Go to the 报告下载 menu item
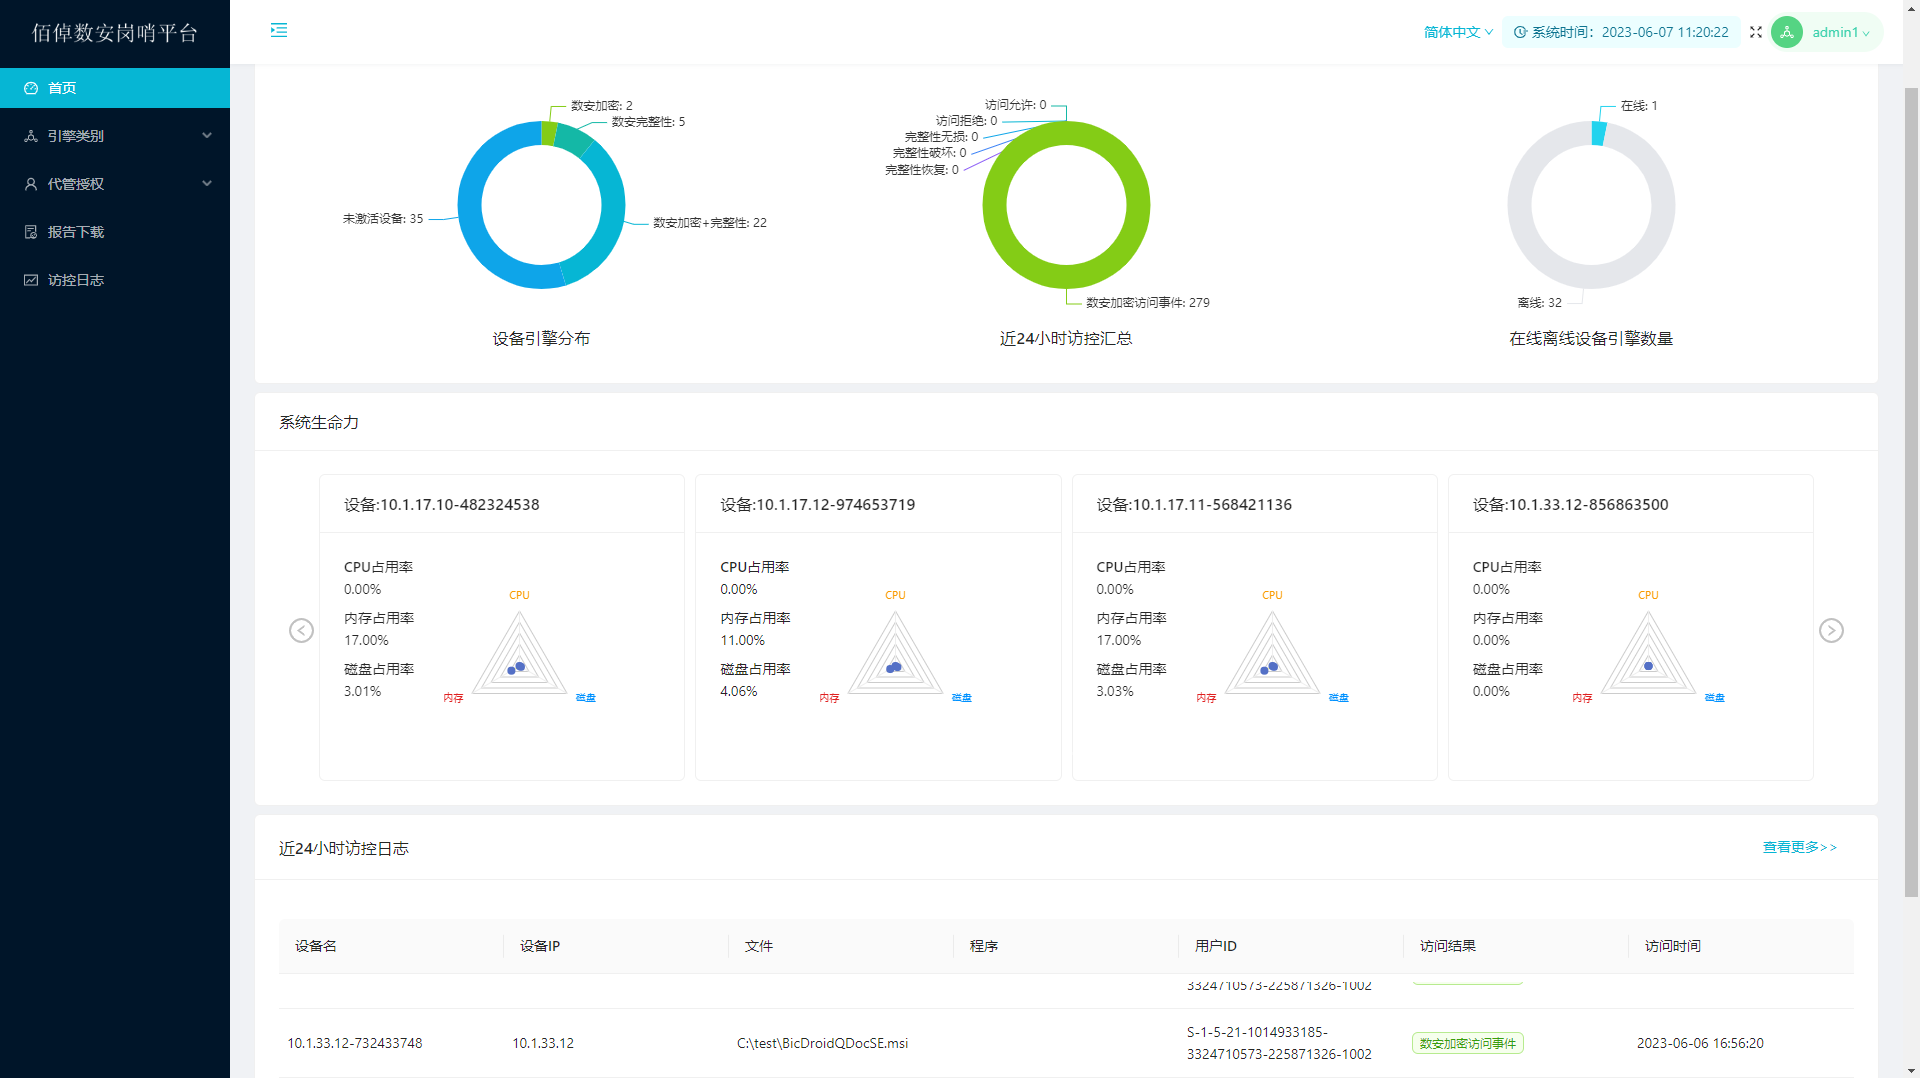The width and height of the screenshot is (1920, 1078). (76, 232)
